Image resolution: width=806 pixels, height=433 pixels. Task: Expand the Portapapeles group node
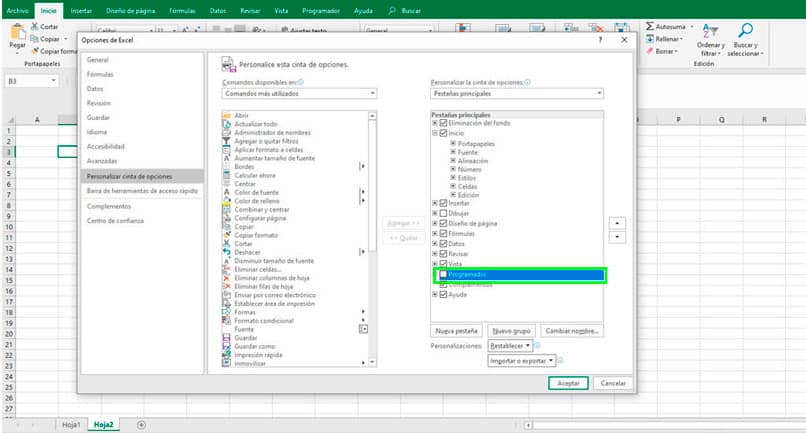coord(453,144)
